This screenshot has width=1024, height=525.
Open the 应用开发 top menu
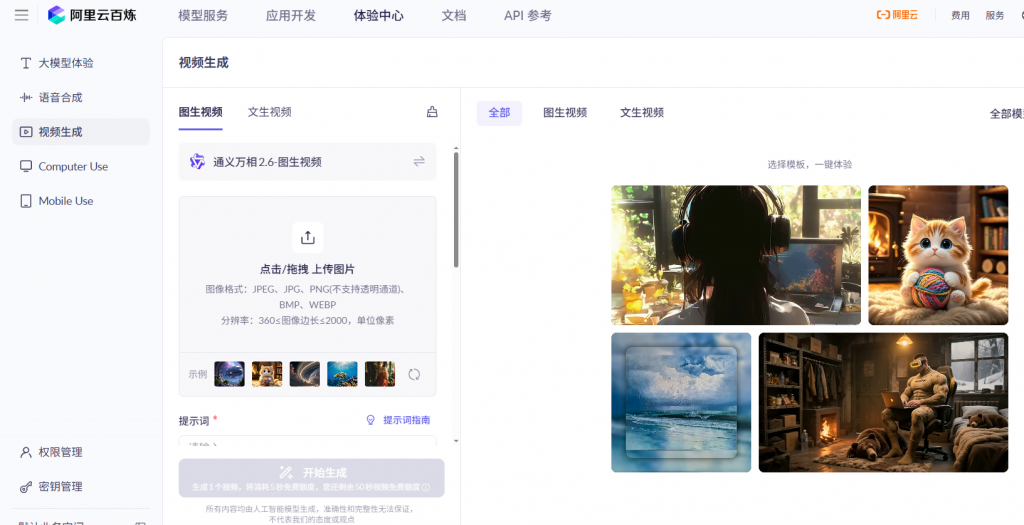tap(291, 15)
